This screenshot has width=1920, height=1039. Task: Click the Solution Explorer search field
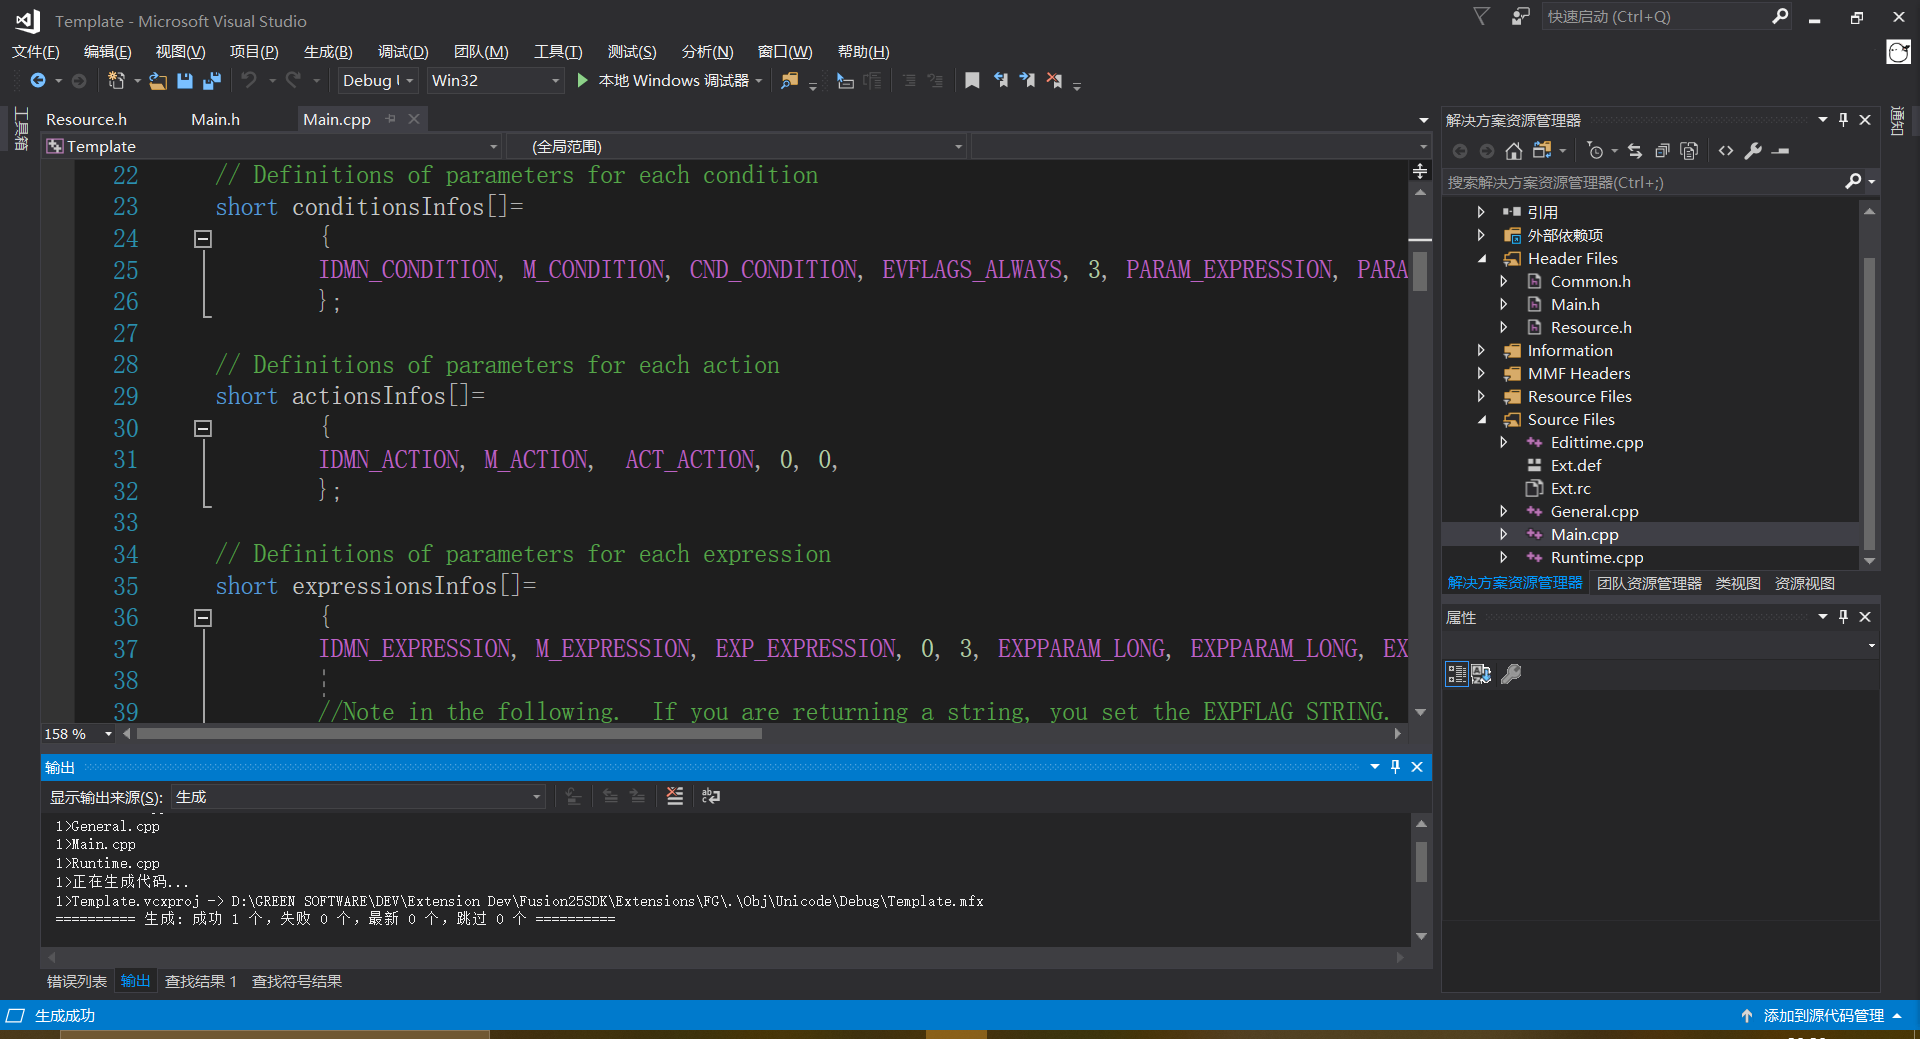[1640, 183]
